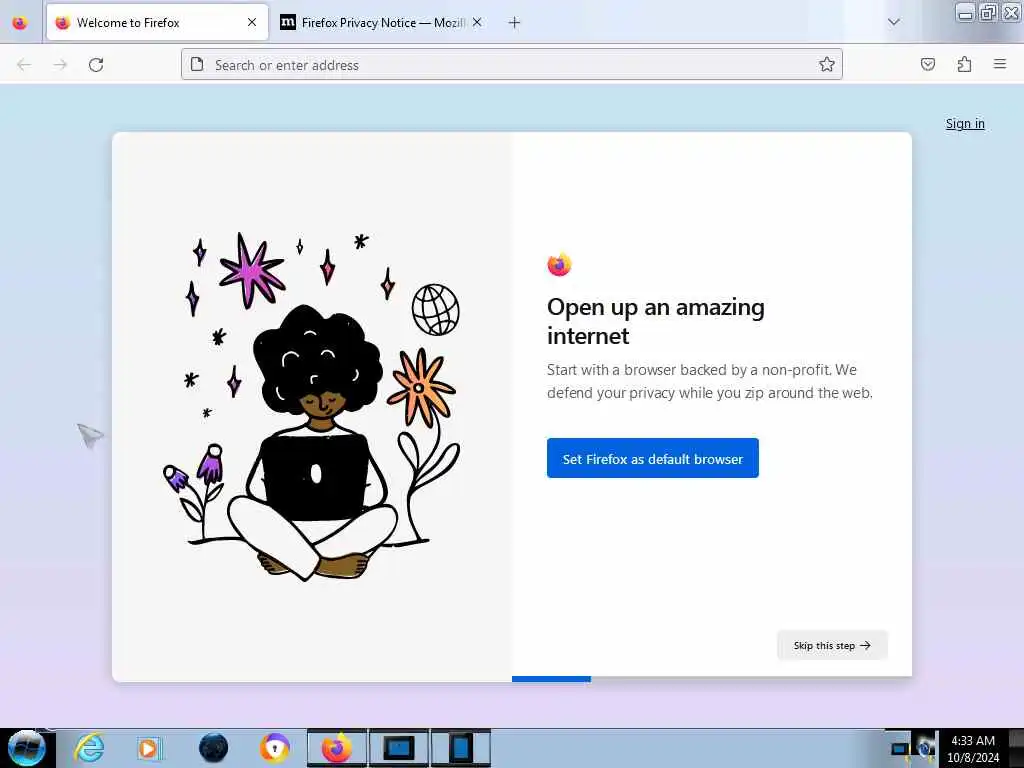Launch Internet Explorer from the taskbar
Screen dimensions: 1024x768
89,748
